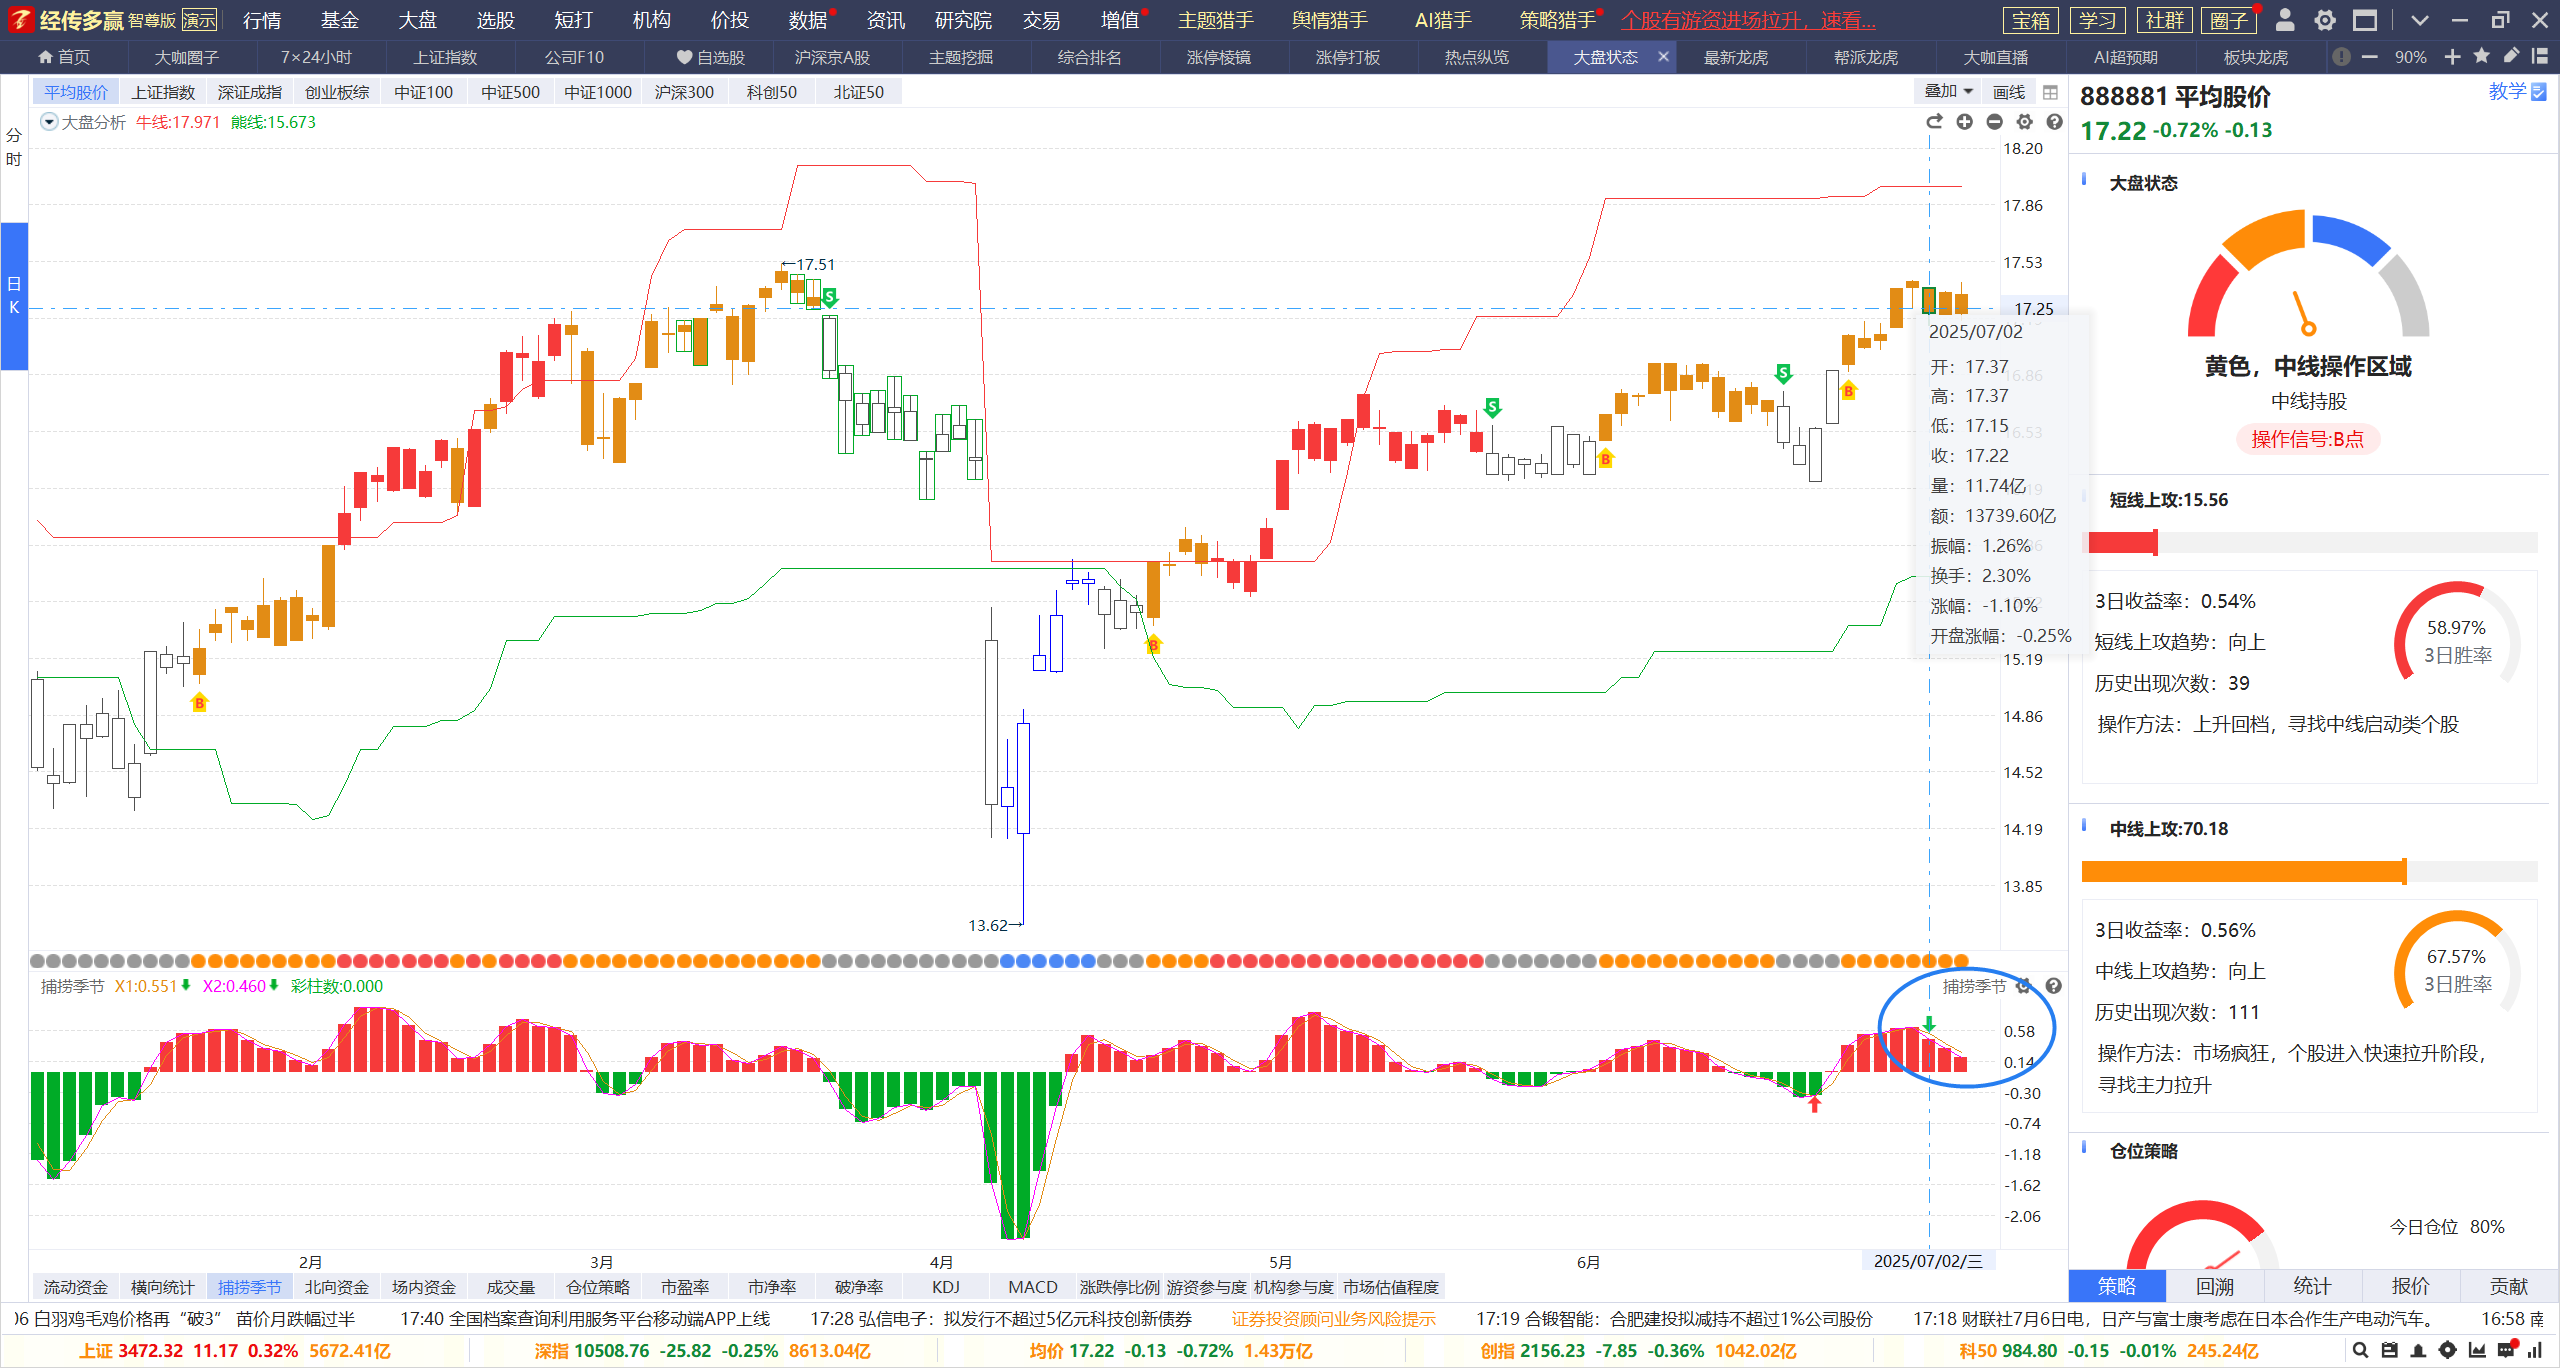2560x1368 pixels.
Task: Collapse the 大盘分析 indicator expander
Action: (48, 122)
